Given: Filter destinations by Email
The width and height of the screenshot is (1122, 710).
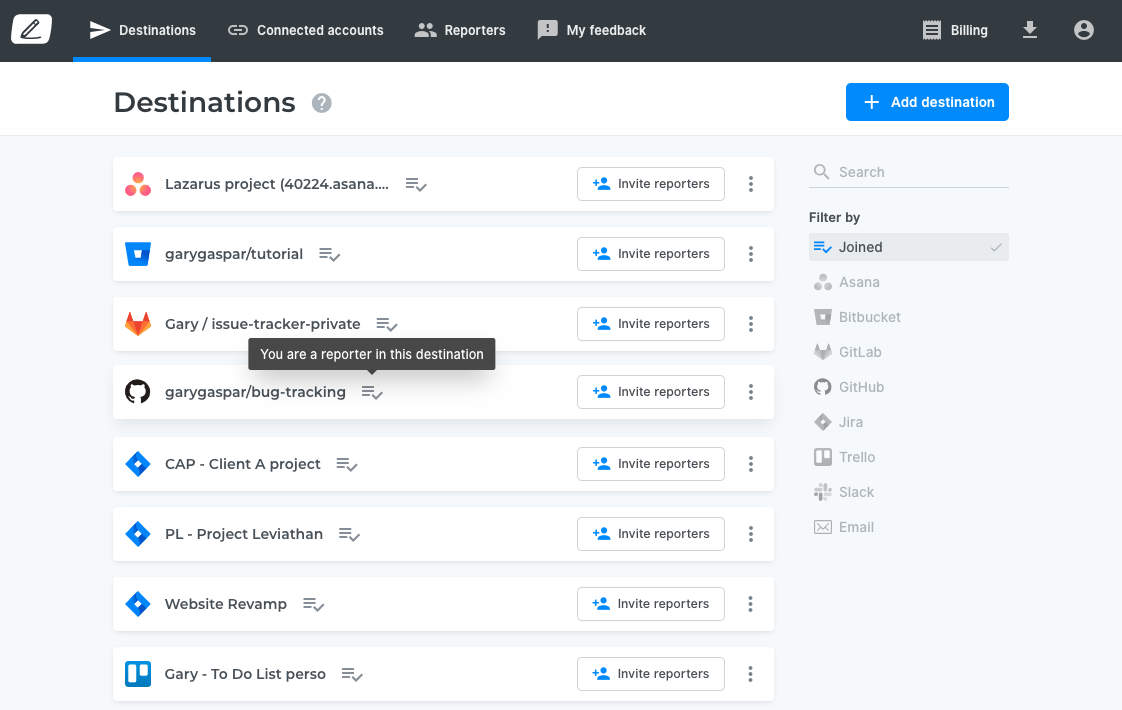Looking at the screenshot, I should (844, 527).
